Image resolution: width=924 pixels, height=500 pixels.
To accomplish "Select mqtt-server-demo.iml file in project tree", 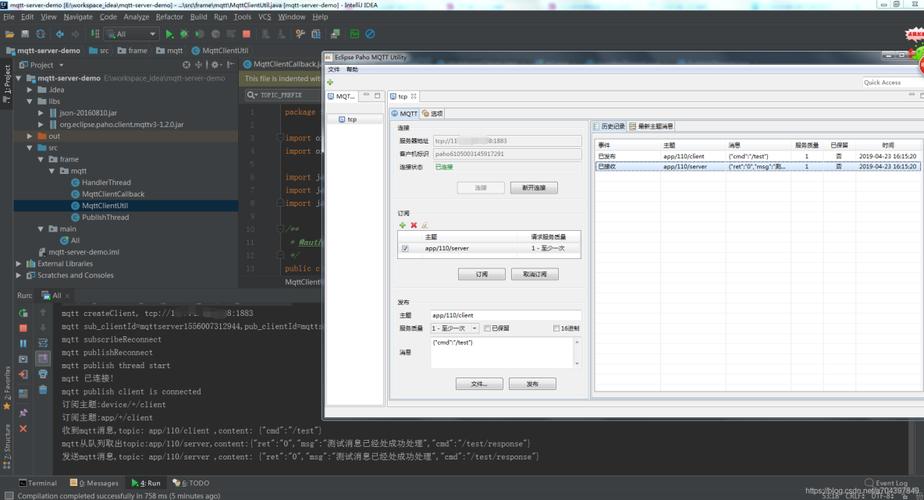I will click(84, 252).
